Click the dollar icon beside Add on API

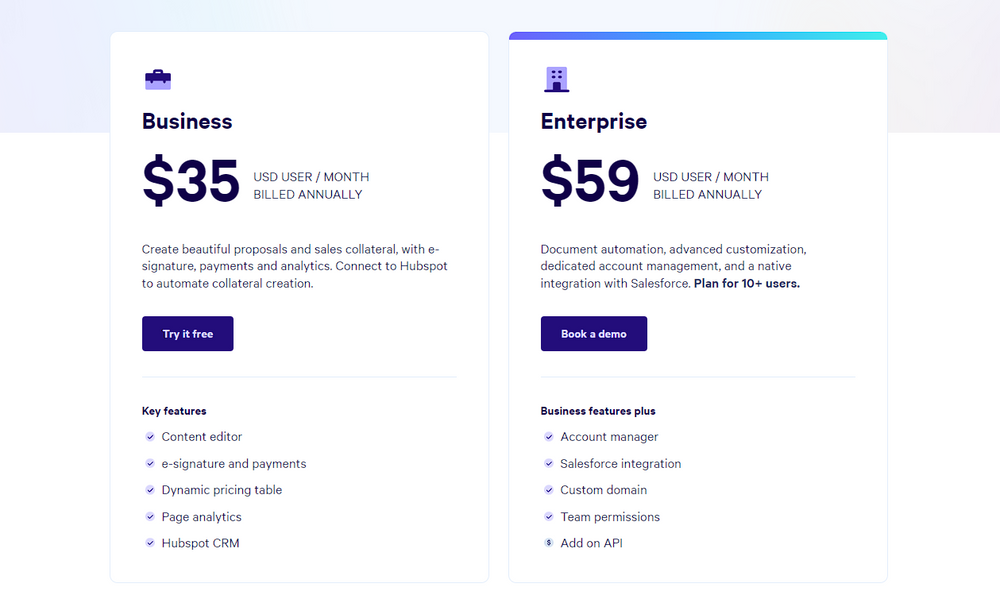pyautogui.click(x=549, y=543)
